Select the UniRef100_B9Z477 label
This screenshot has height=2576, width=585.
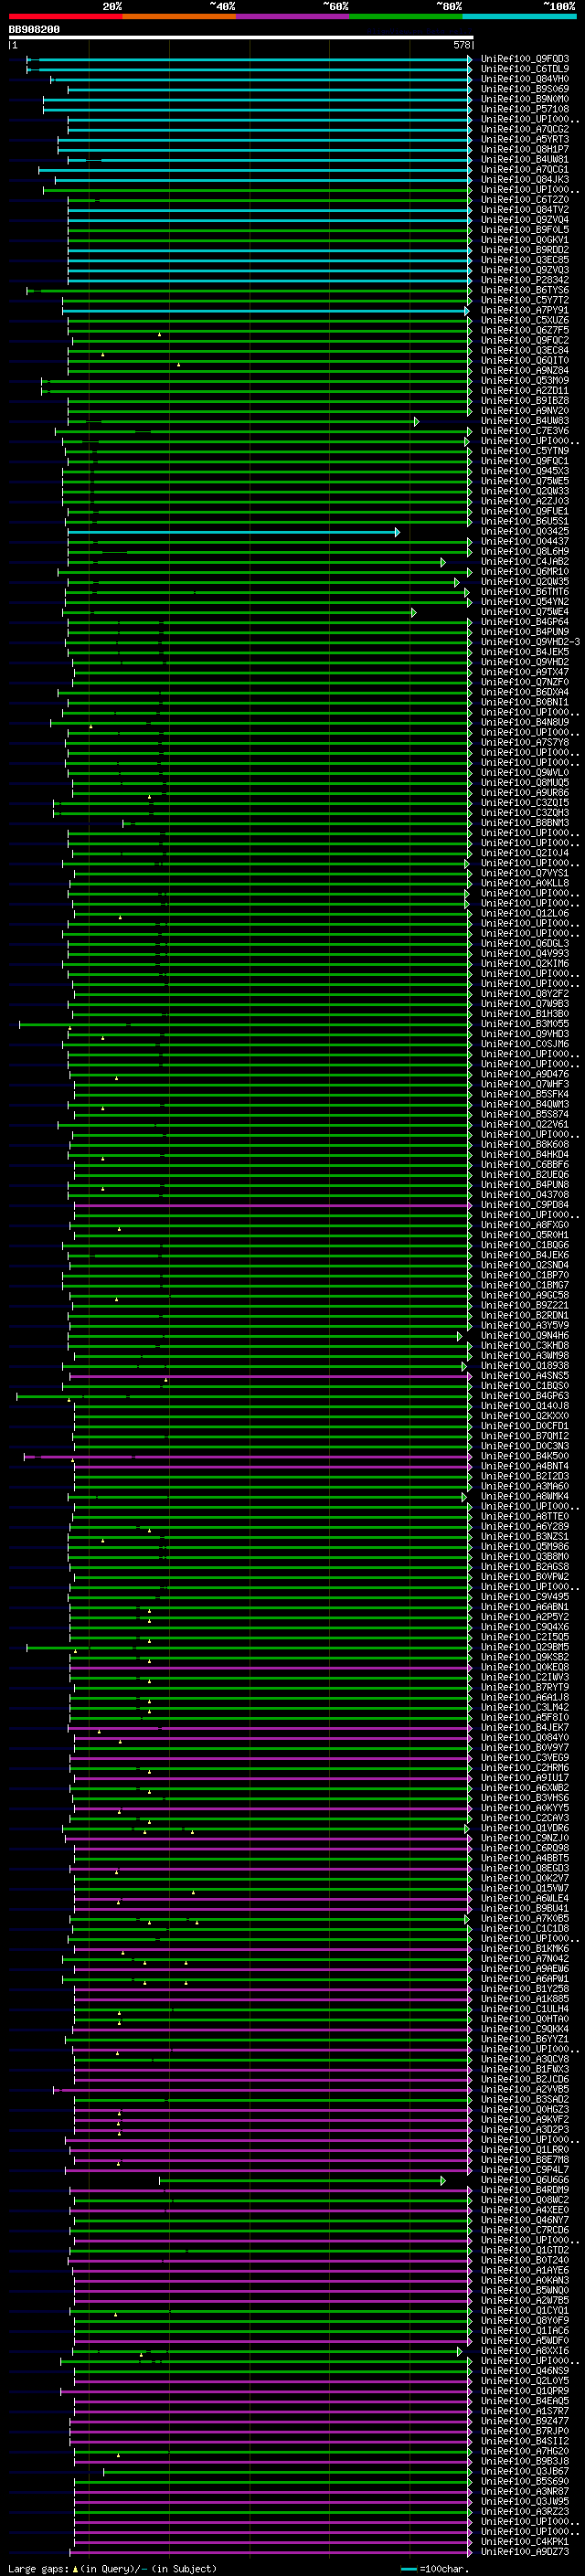click(525, 2421)
